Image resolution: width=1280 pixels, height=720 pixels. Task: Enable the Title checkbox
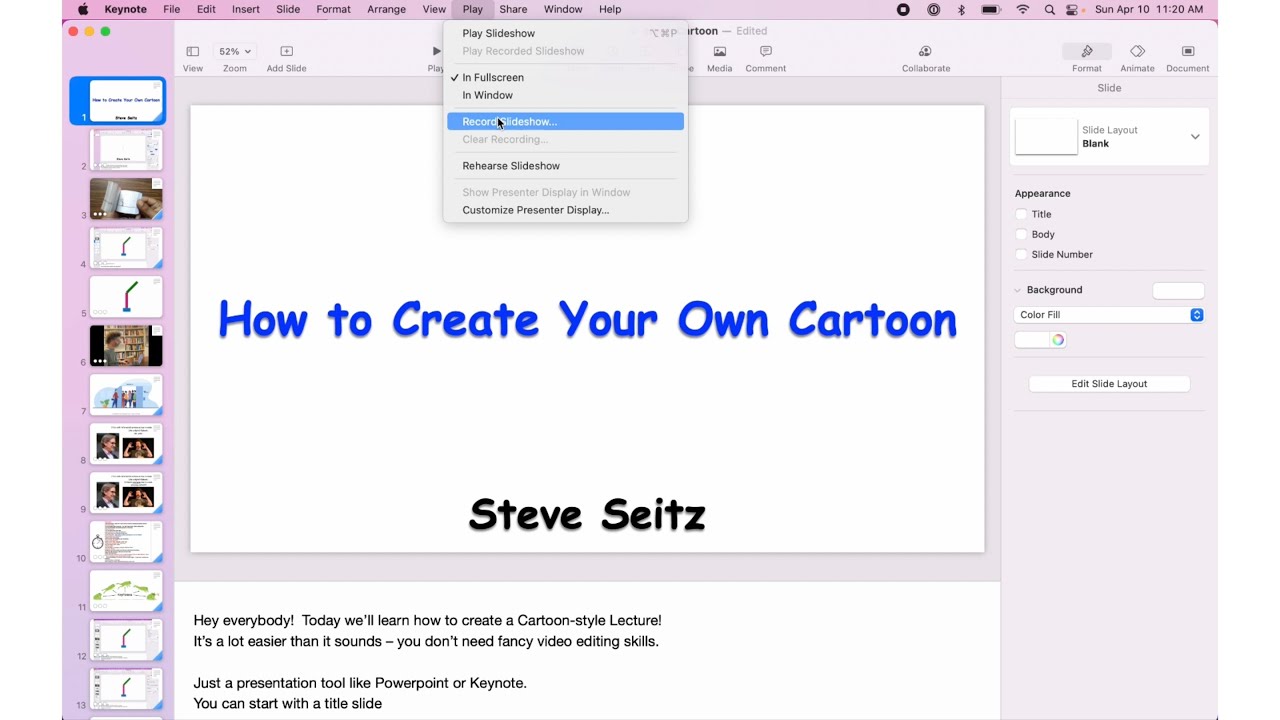click(x=1021, y=214)
